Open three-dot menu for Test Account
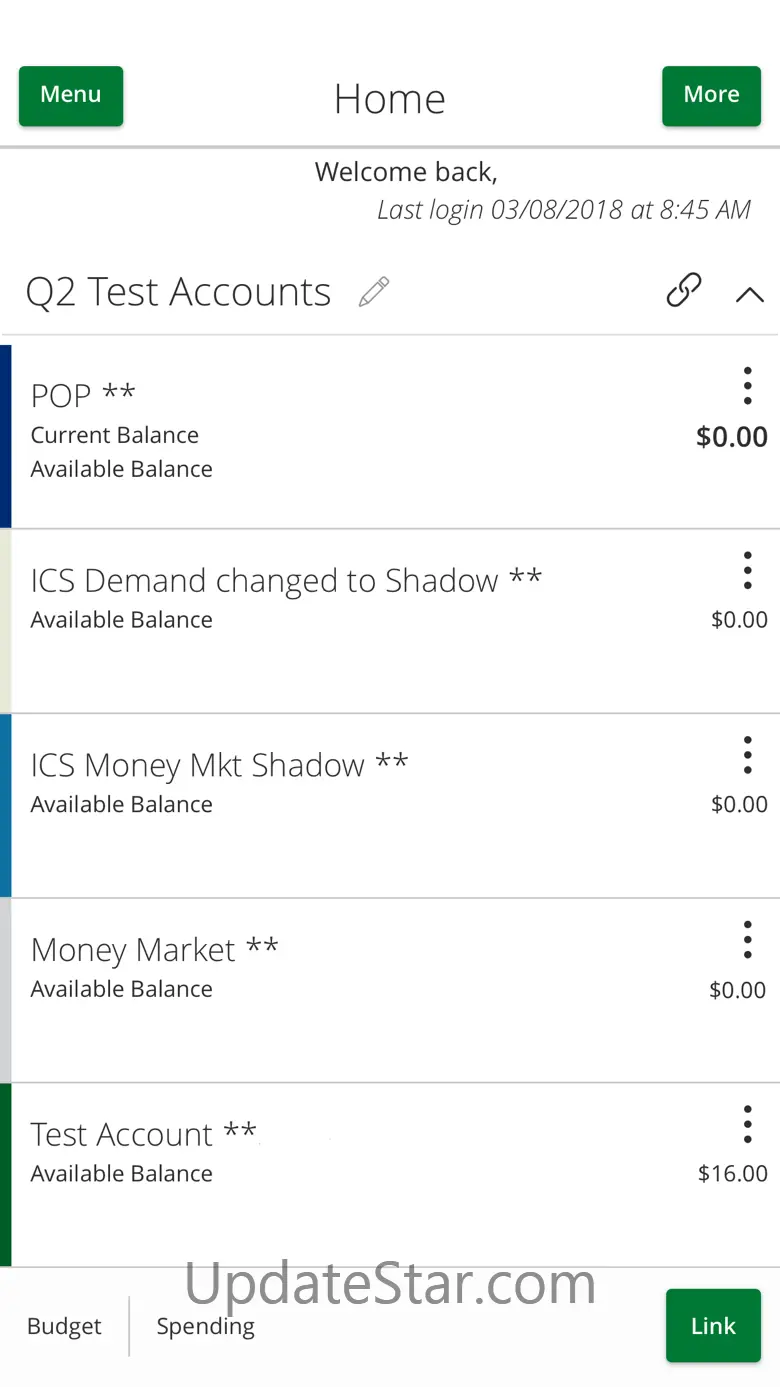780x1387 pixels. (x=747, y=1125)
